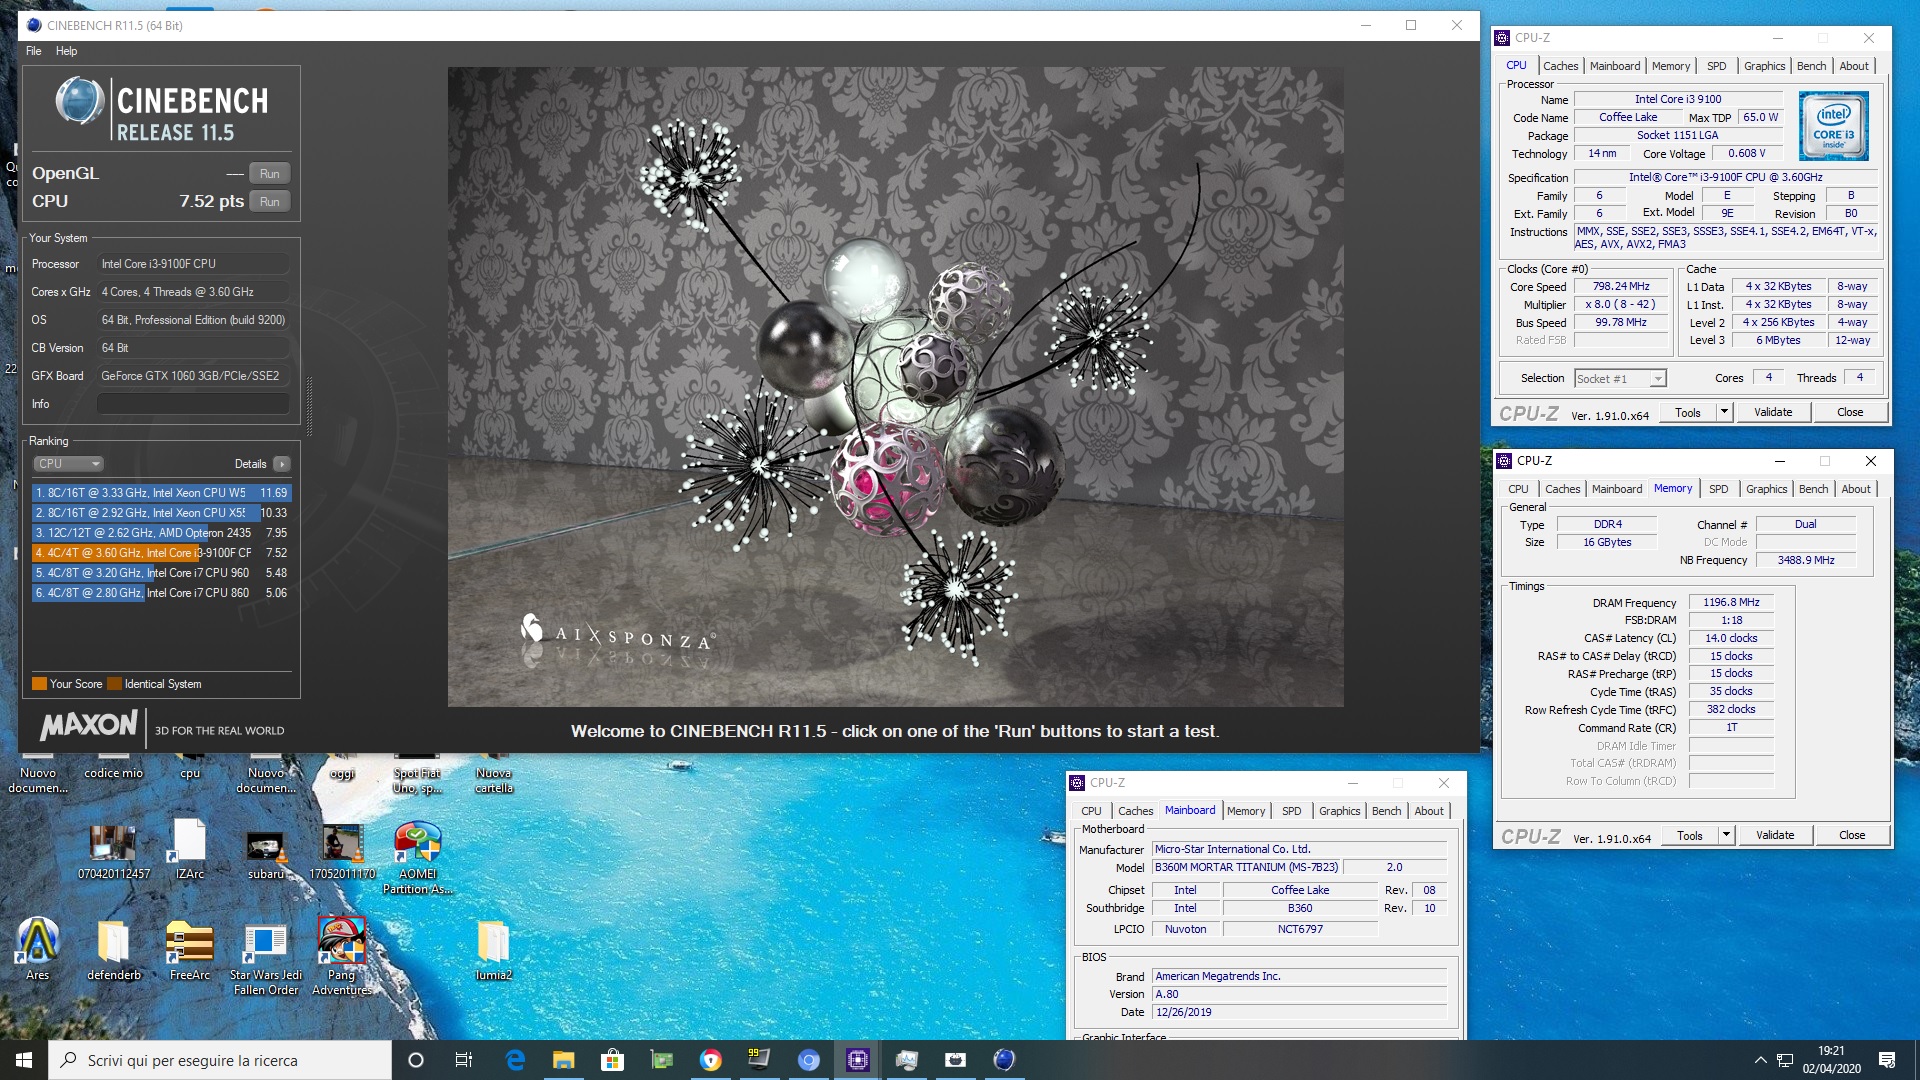Run the OpenGL benchmark test
The width and height of the screenshot is (1920, 1080).
coord(269,174)
